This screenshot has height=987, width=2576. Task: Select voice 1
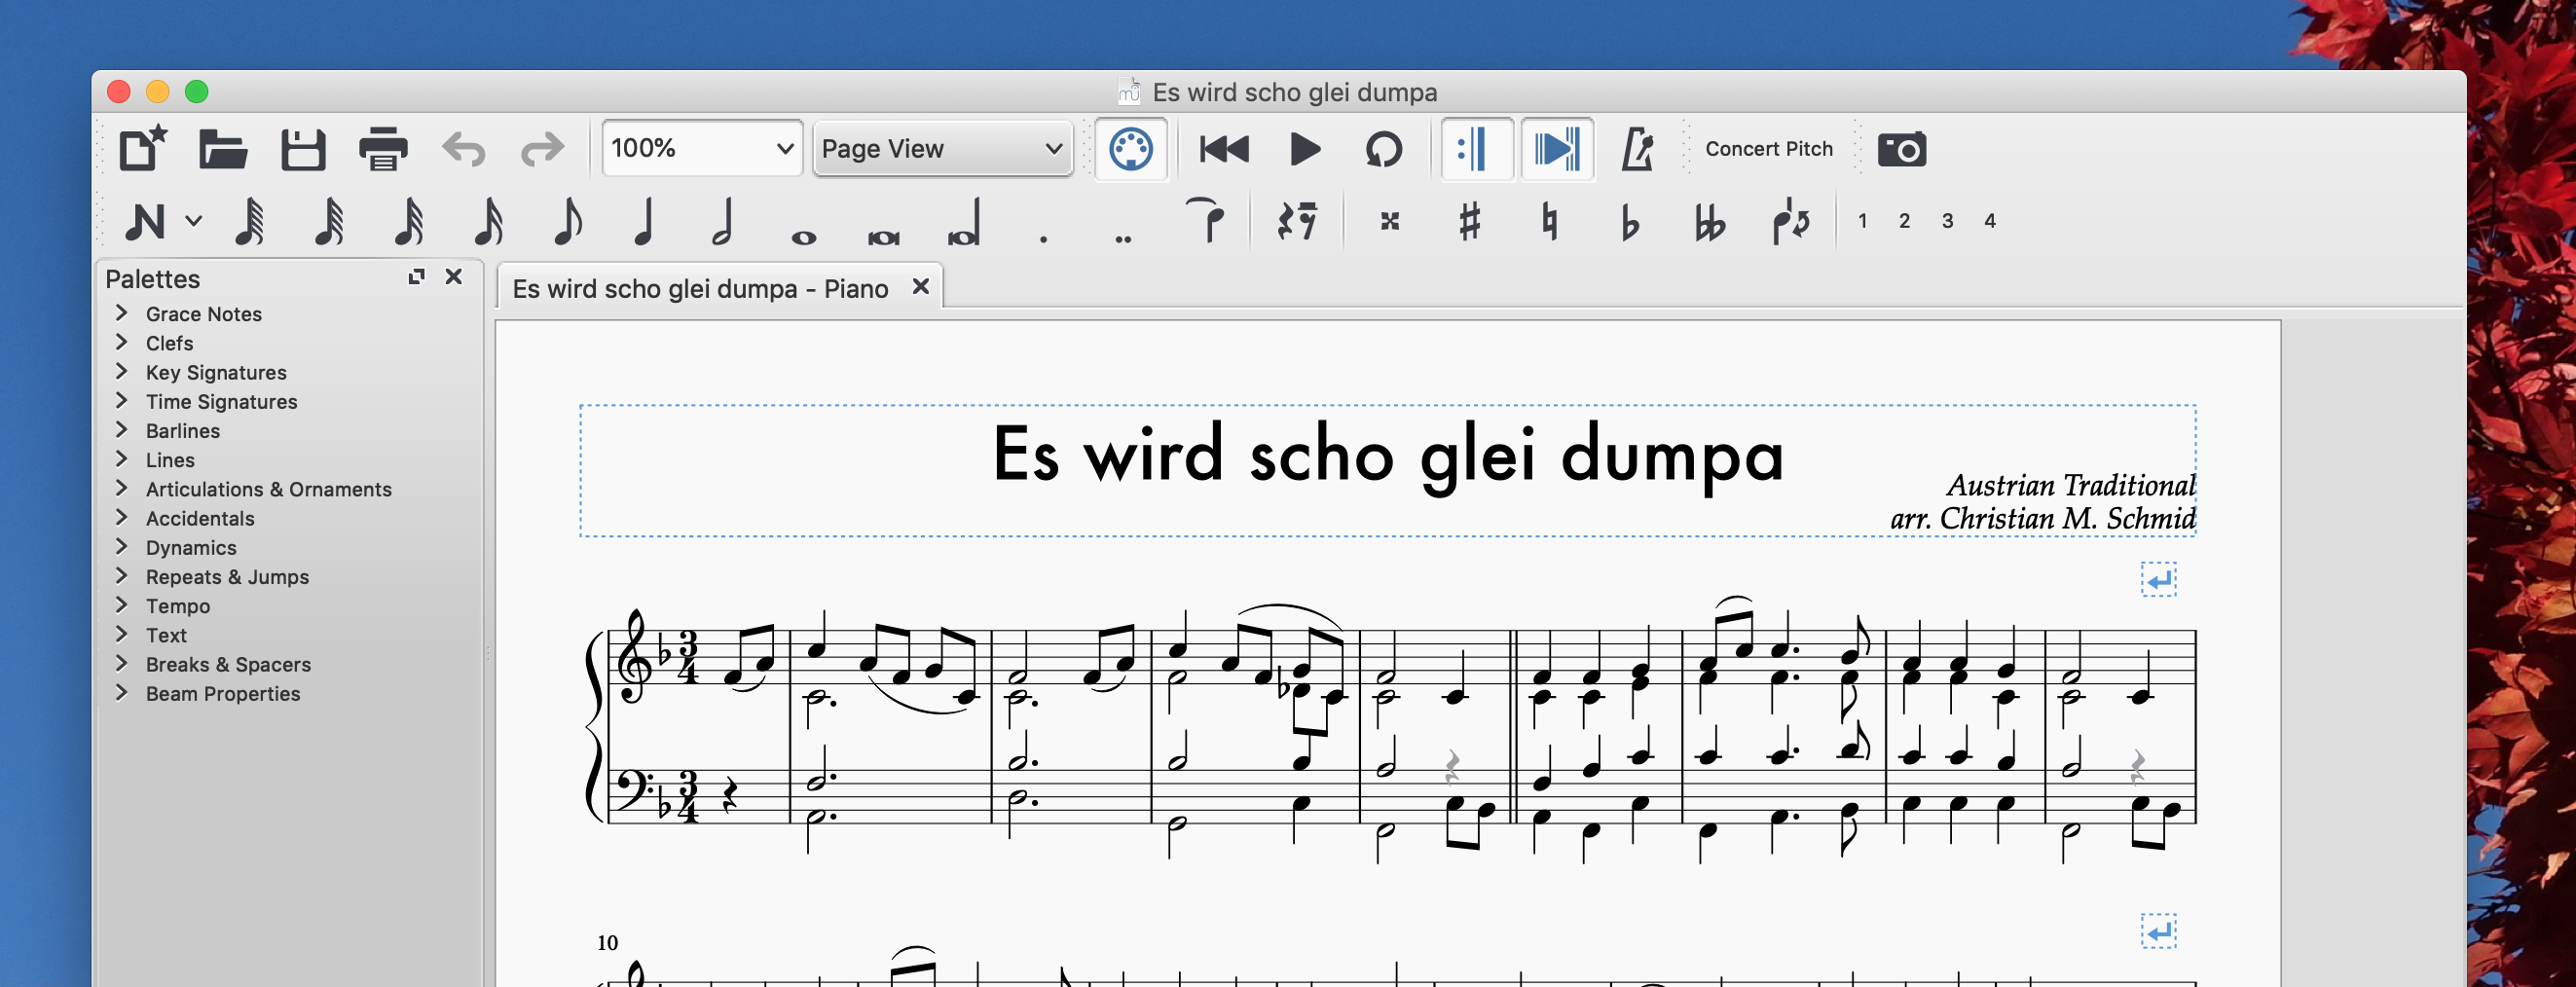click(1862, 221)
